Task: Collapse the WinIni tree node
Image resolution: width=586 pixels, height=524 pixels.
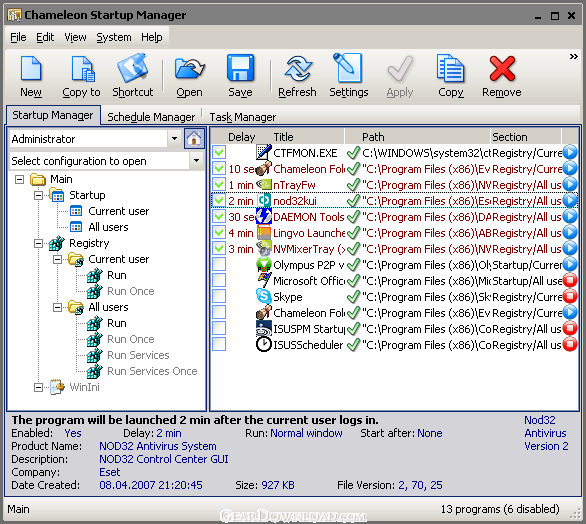Action: (38, 387)
